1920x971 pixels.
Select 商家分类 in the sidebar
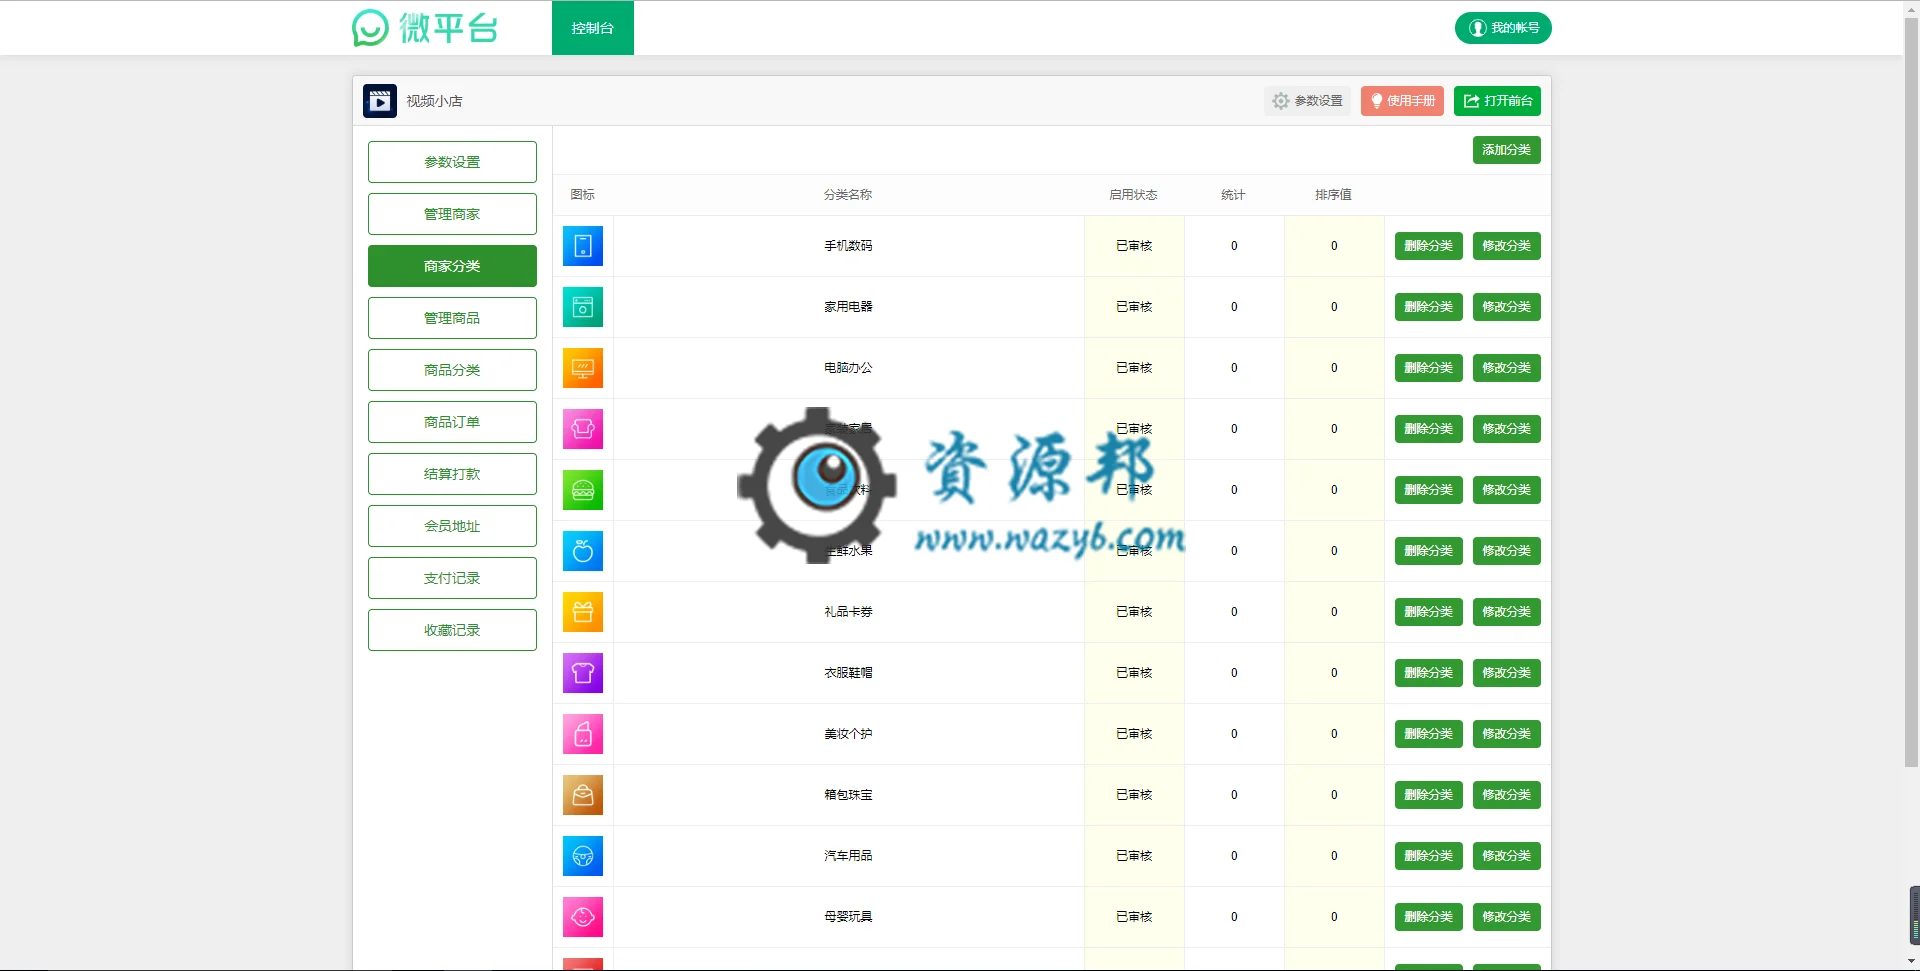pyautogui.click(x=452, y=266)
